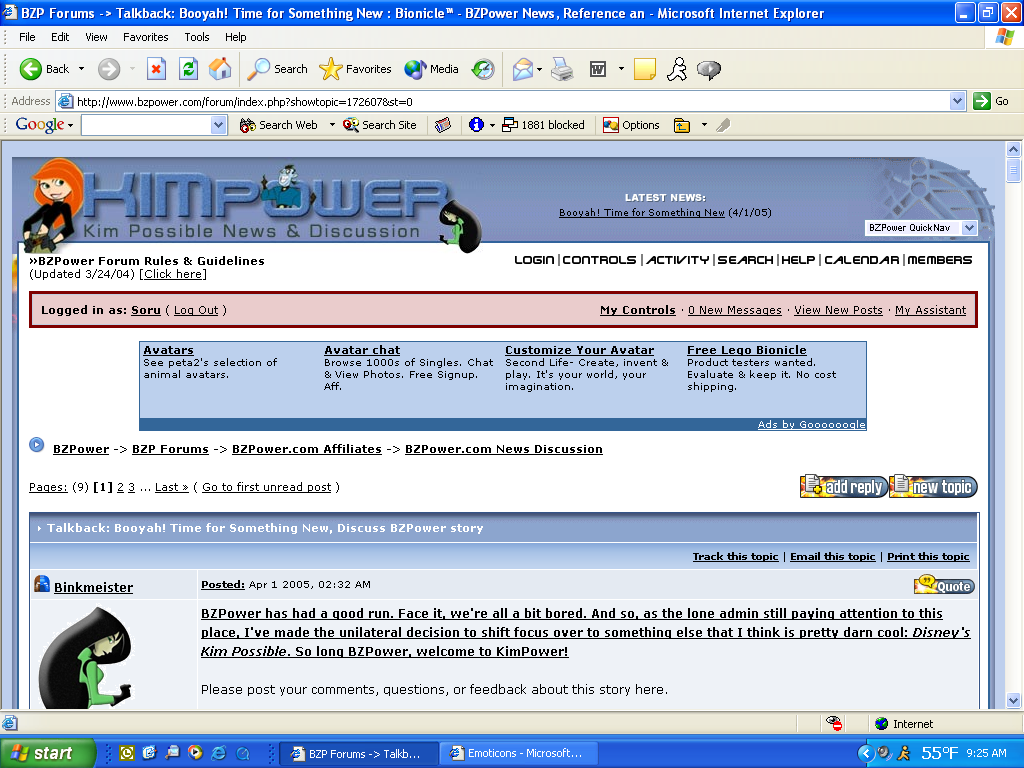The height and width of the screenshot is (768, 1024).
Task: Open the Favorites star button
Action: (x=355, y=69)
